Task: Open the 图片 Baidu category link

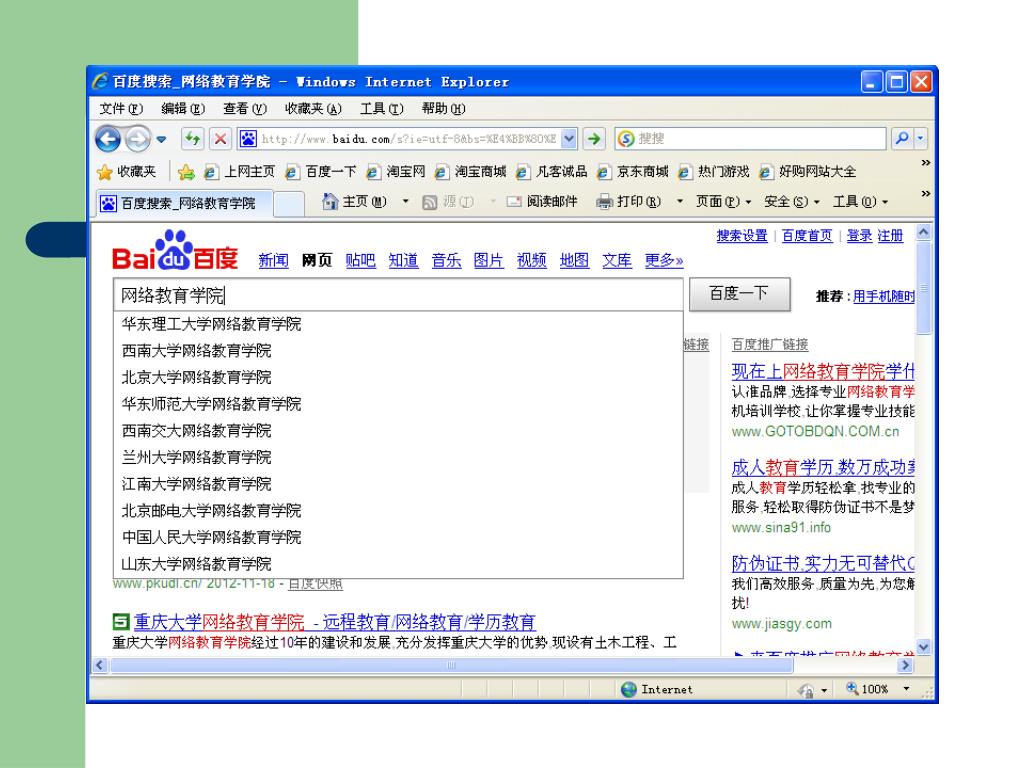Action: (488, 261)
